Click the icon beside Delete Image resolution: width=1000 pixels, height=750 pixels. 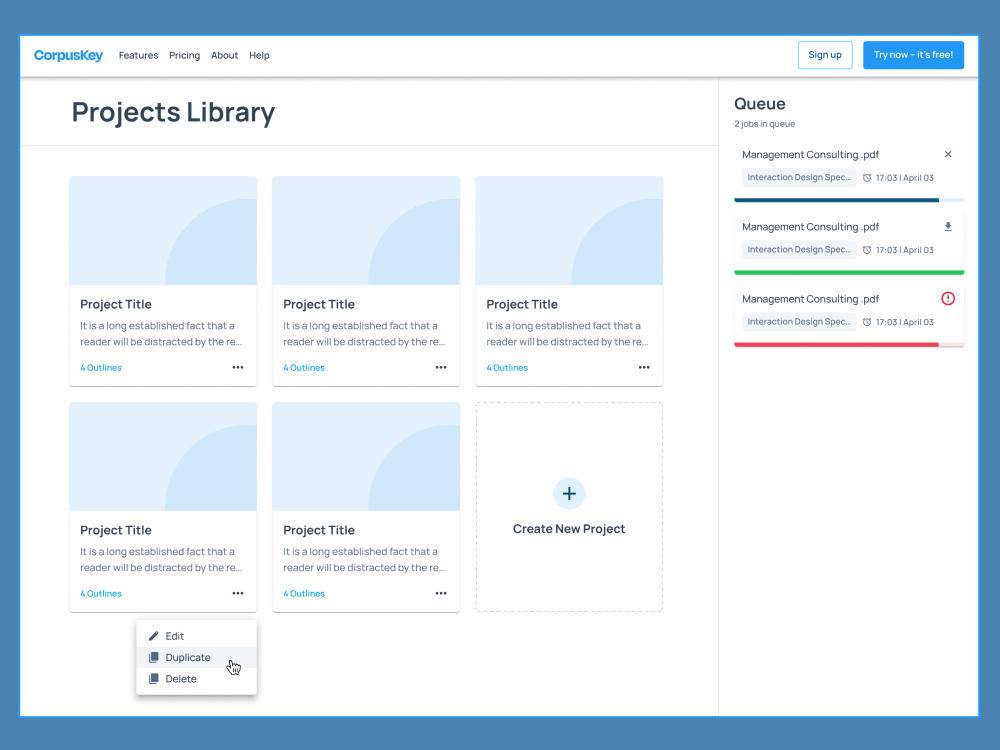pos(153,679)
